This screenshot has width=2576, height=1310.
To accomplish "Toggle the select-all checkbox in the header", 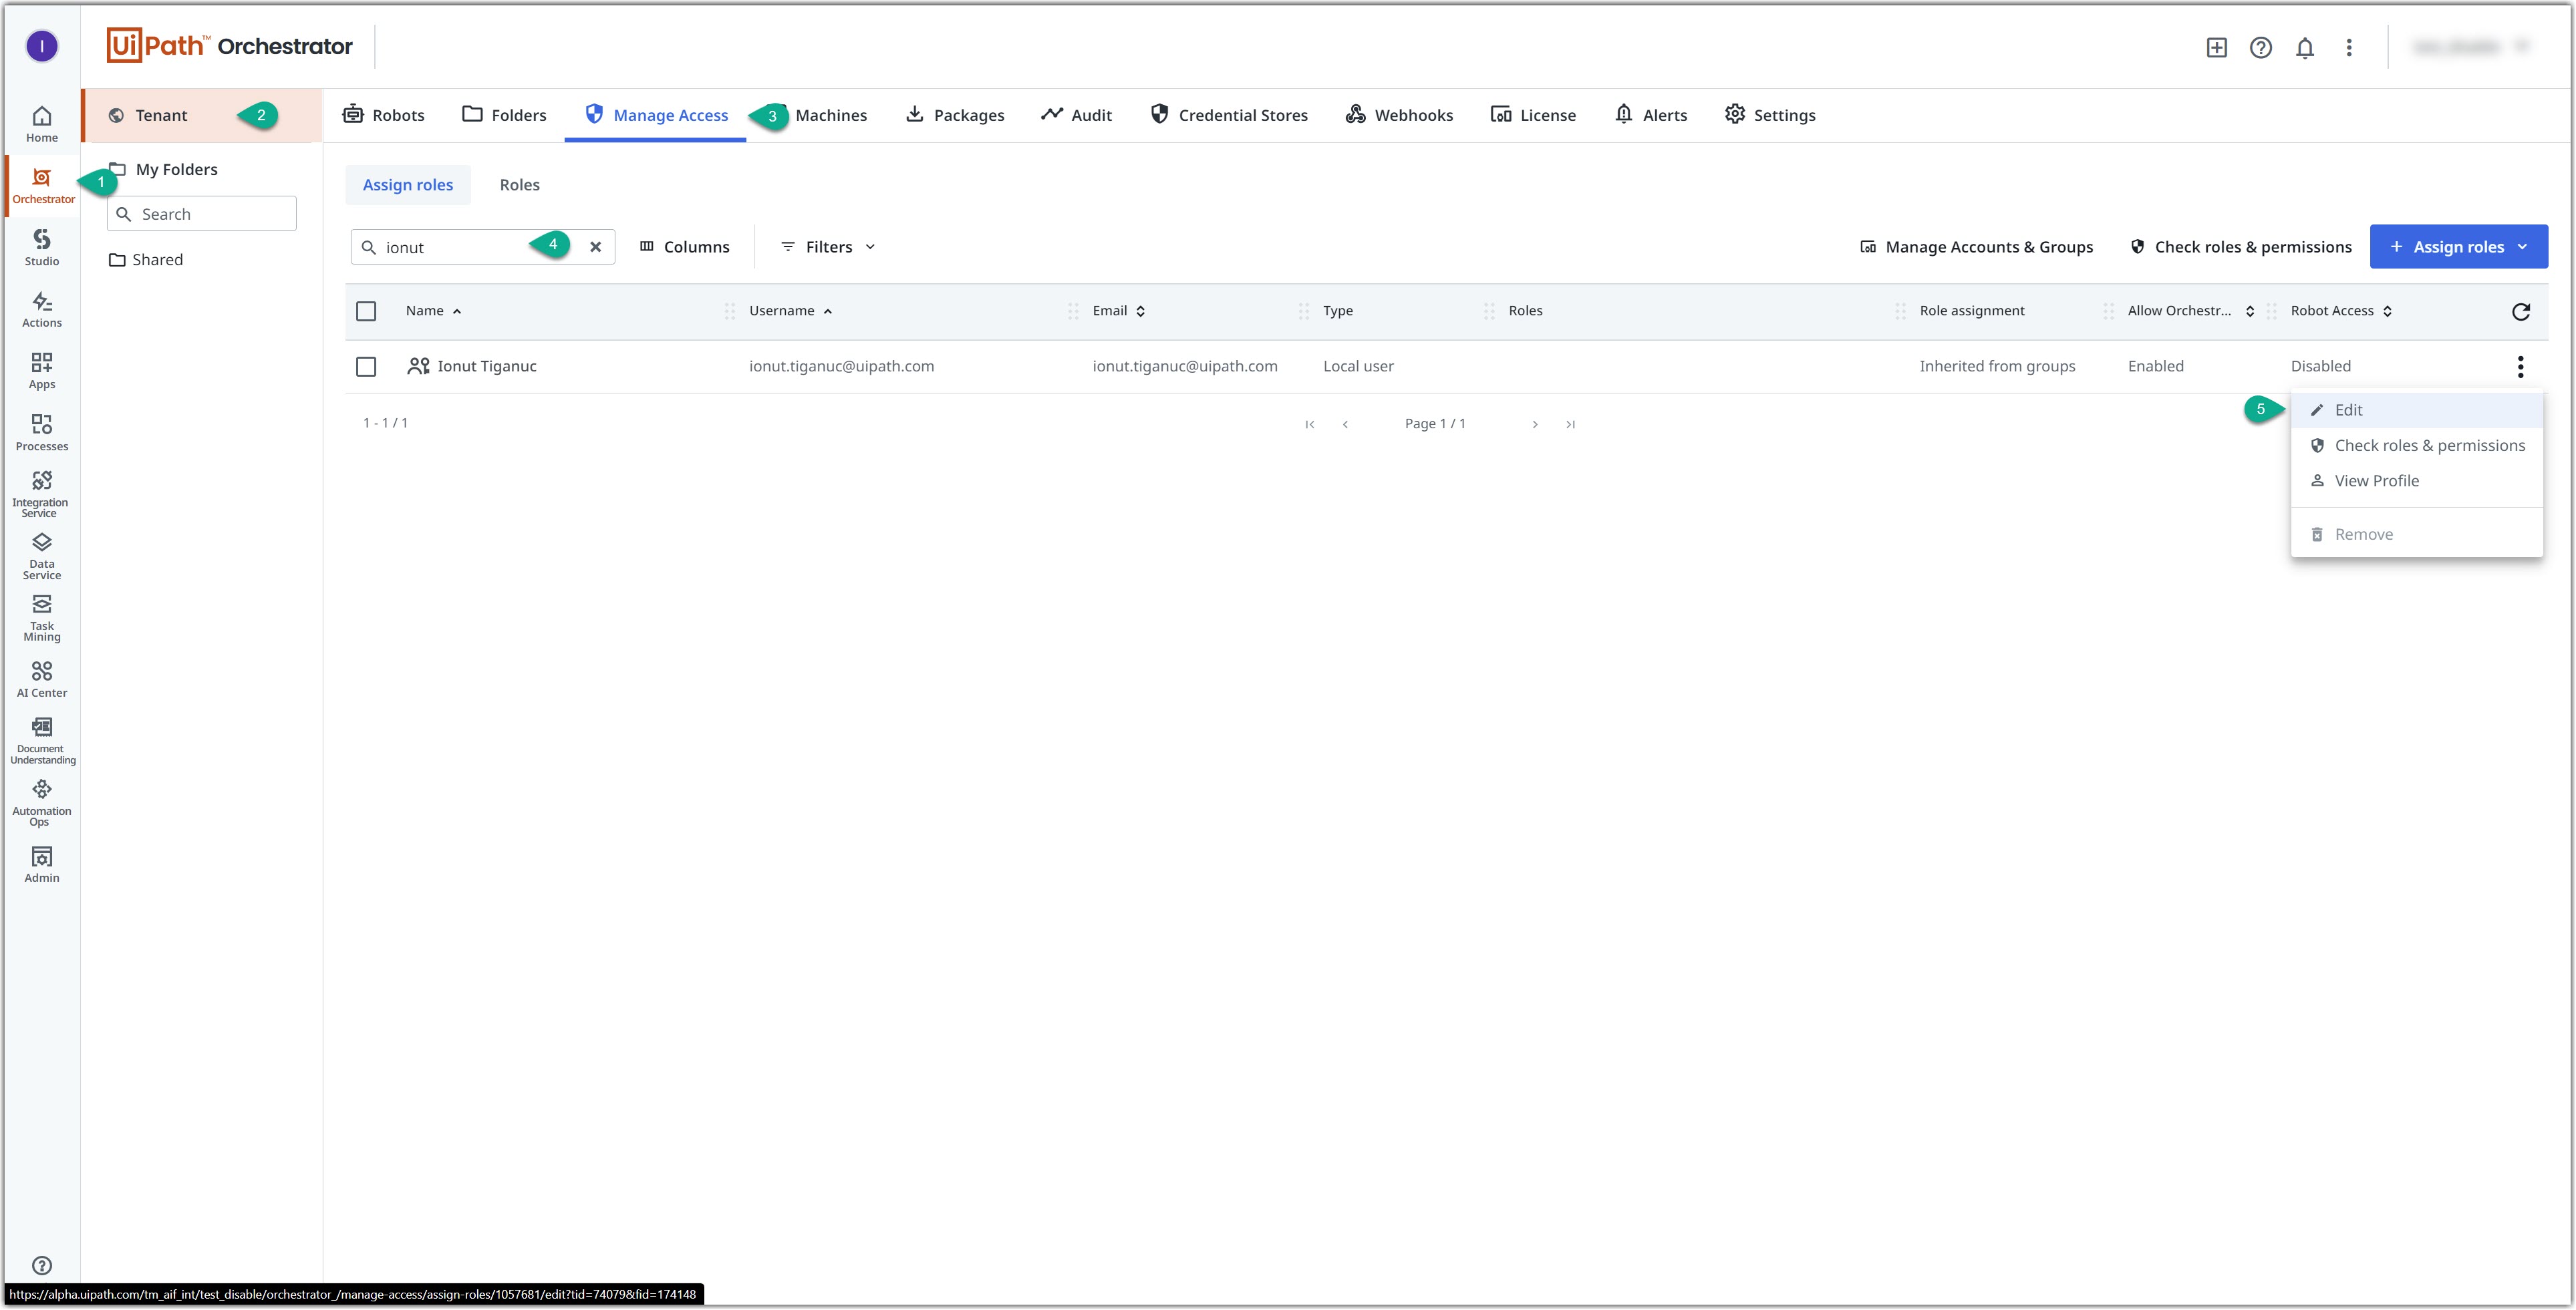I will [x=366, y=311].
